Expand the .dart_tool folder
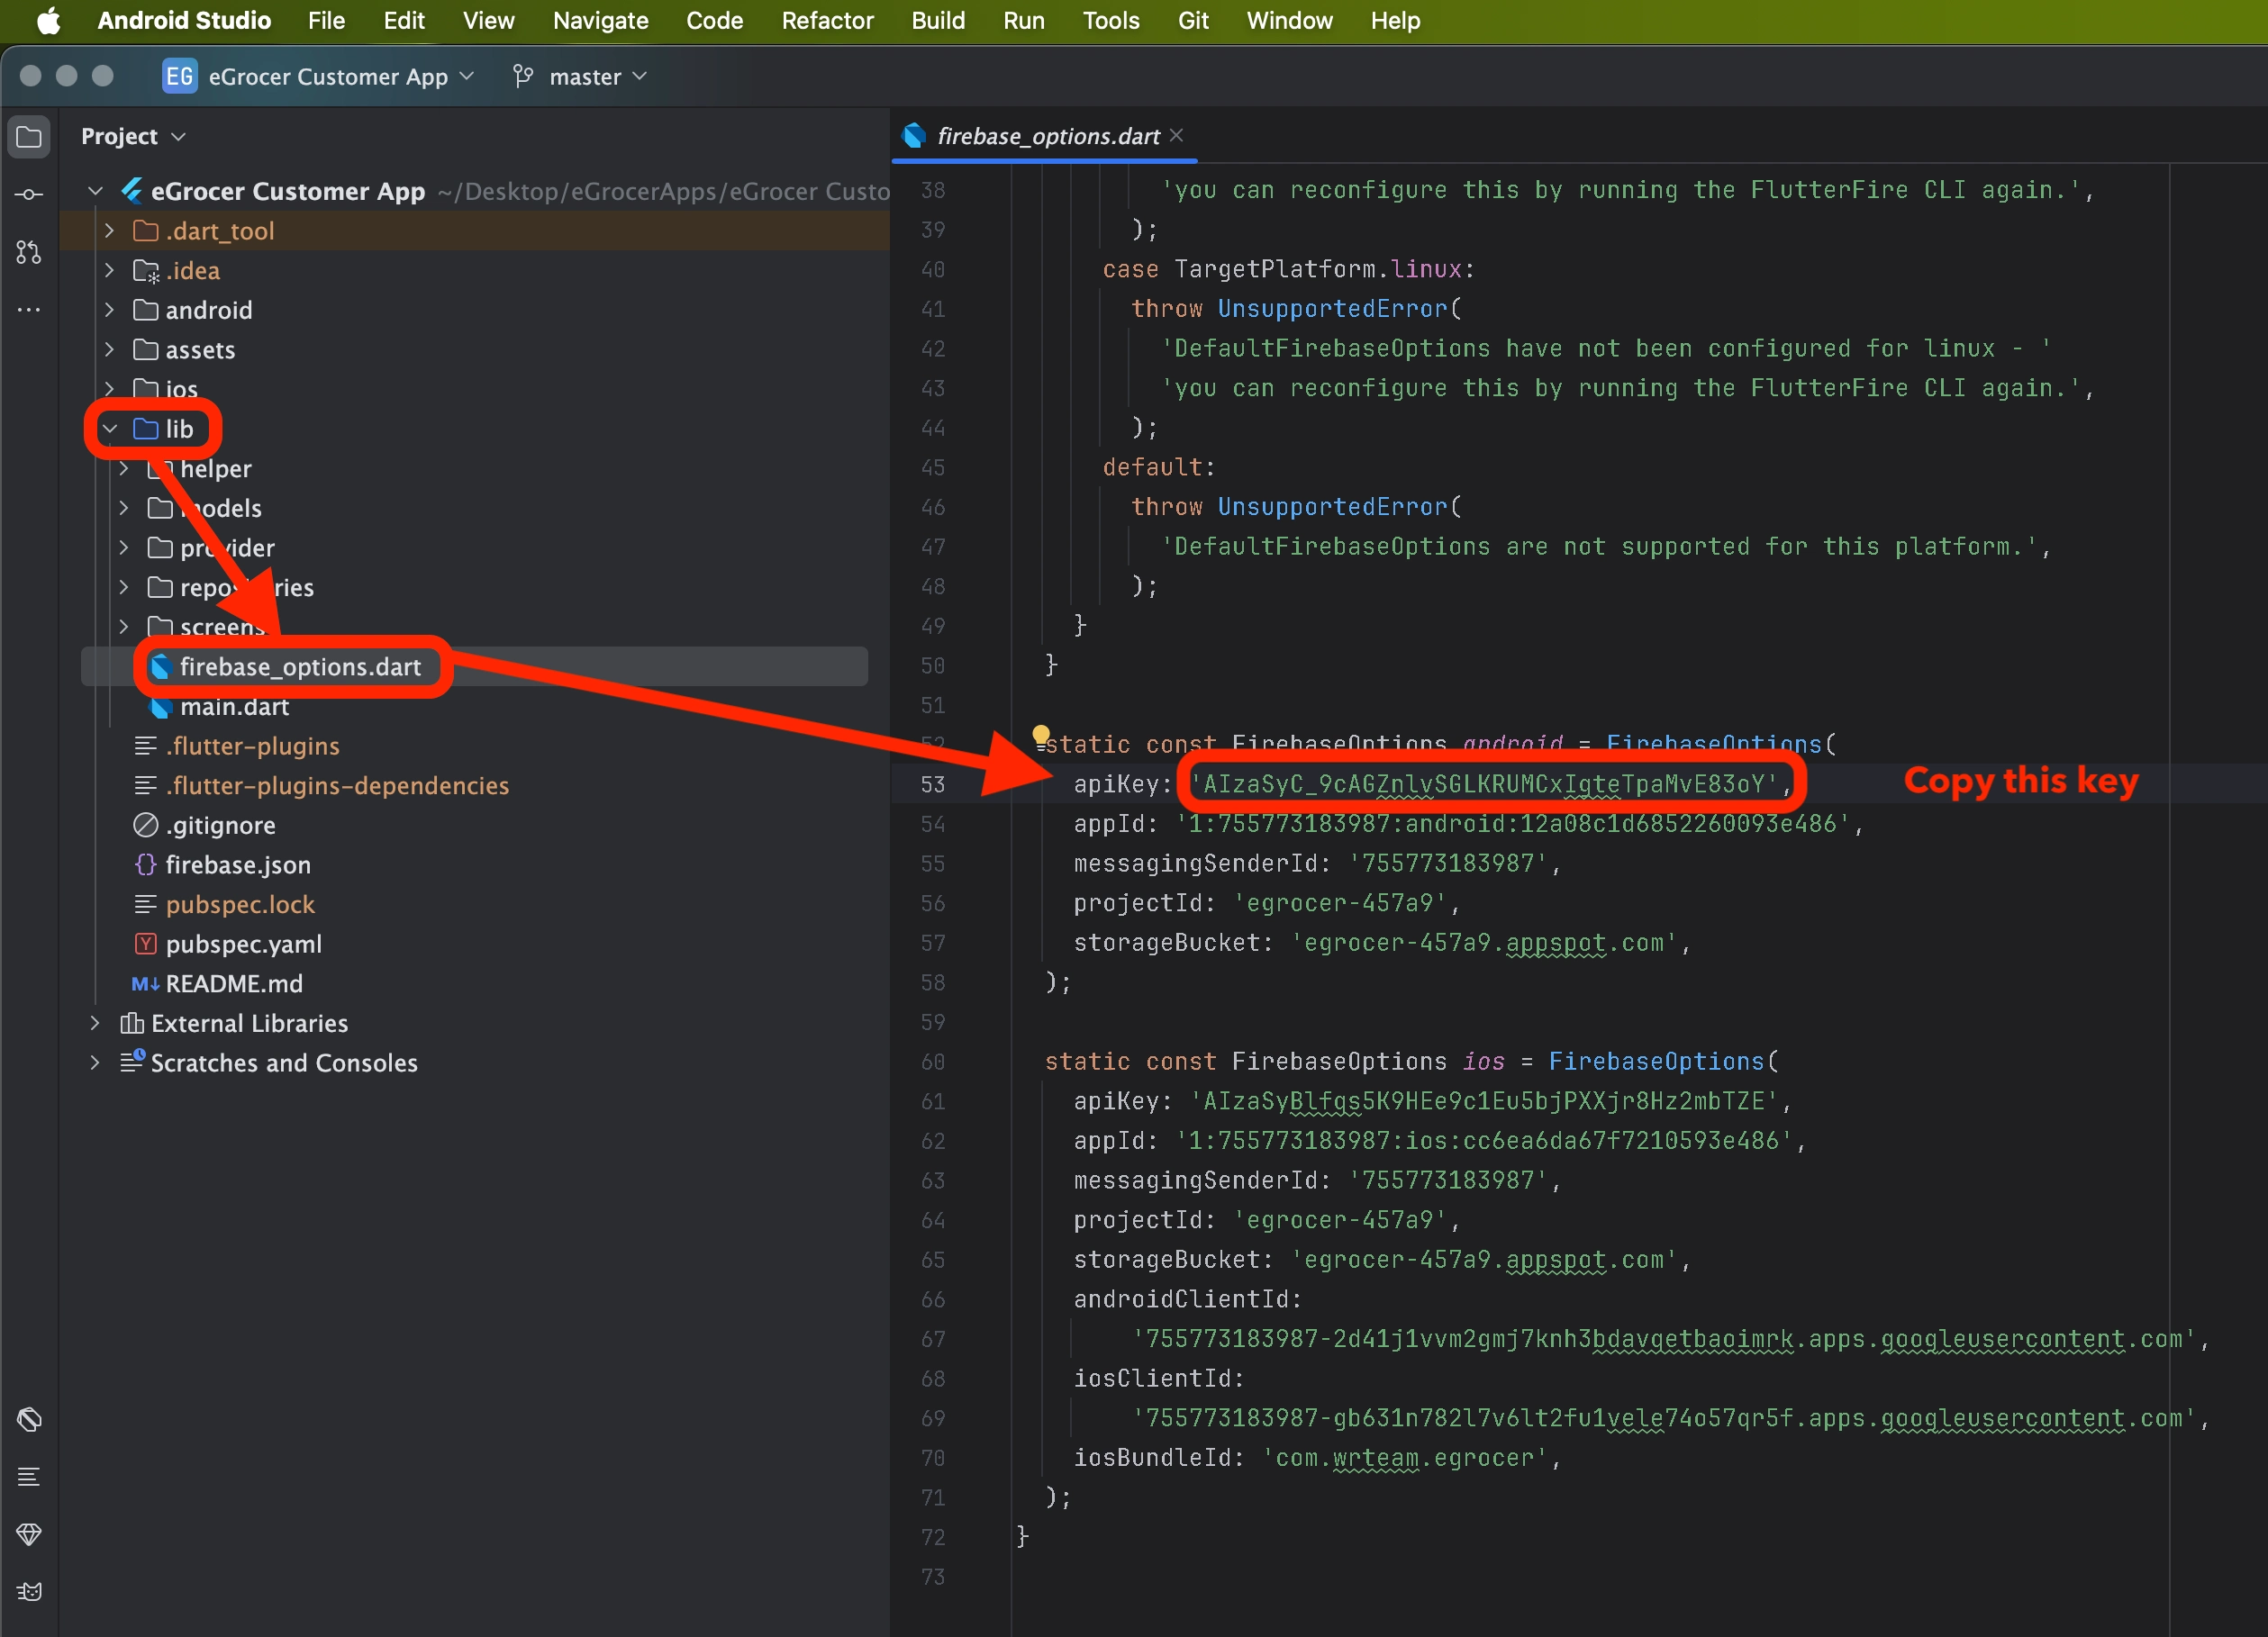 coord(109,231)
